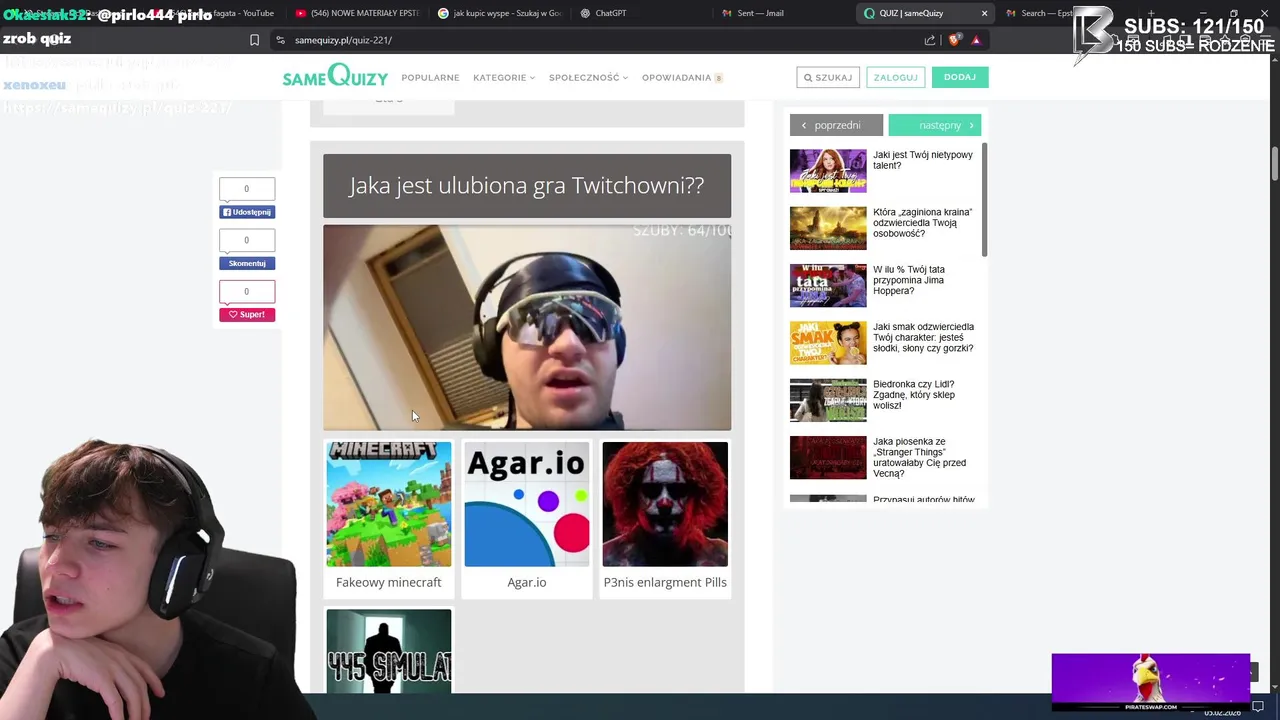
Task: Click the ZALOGUJ login button
Action: click(895, 77)
